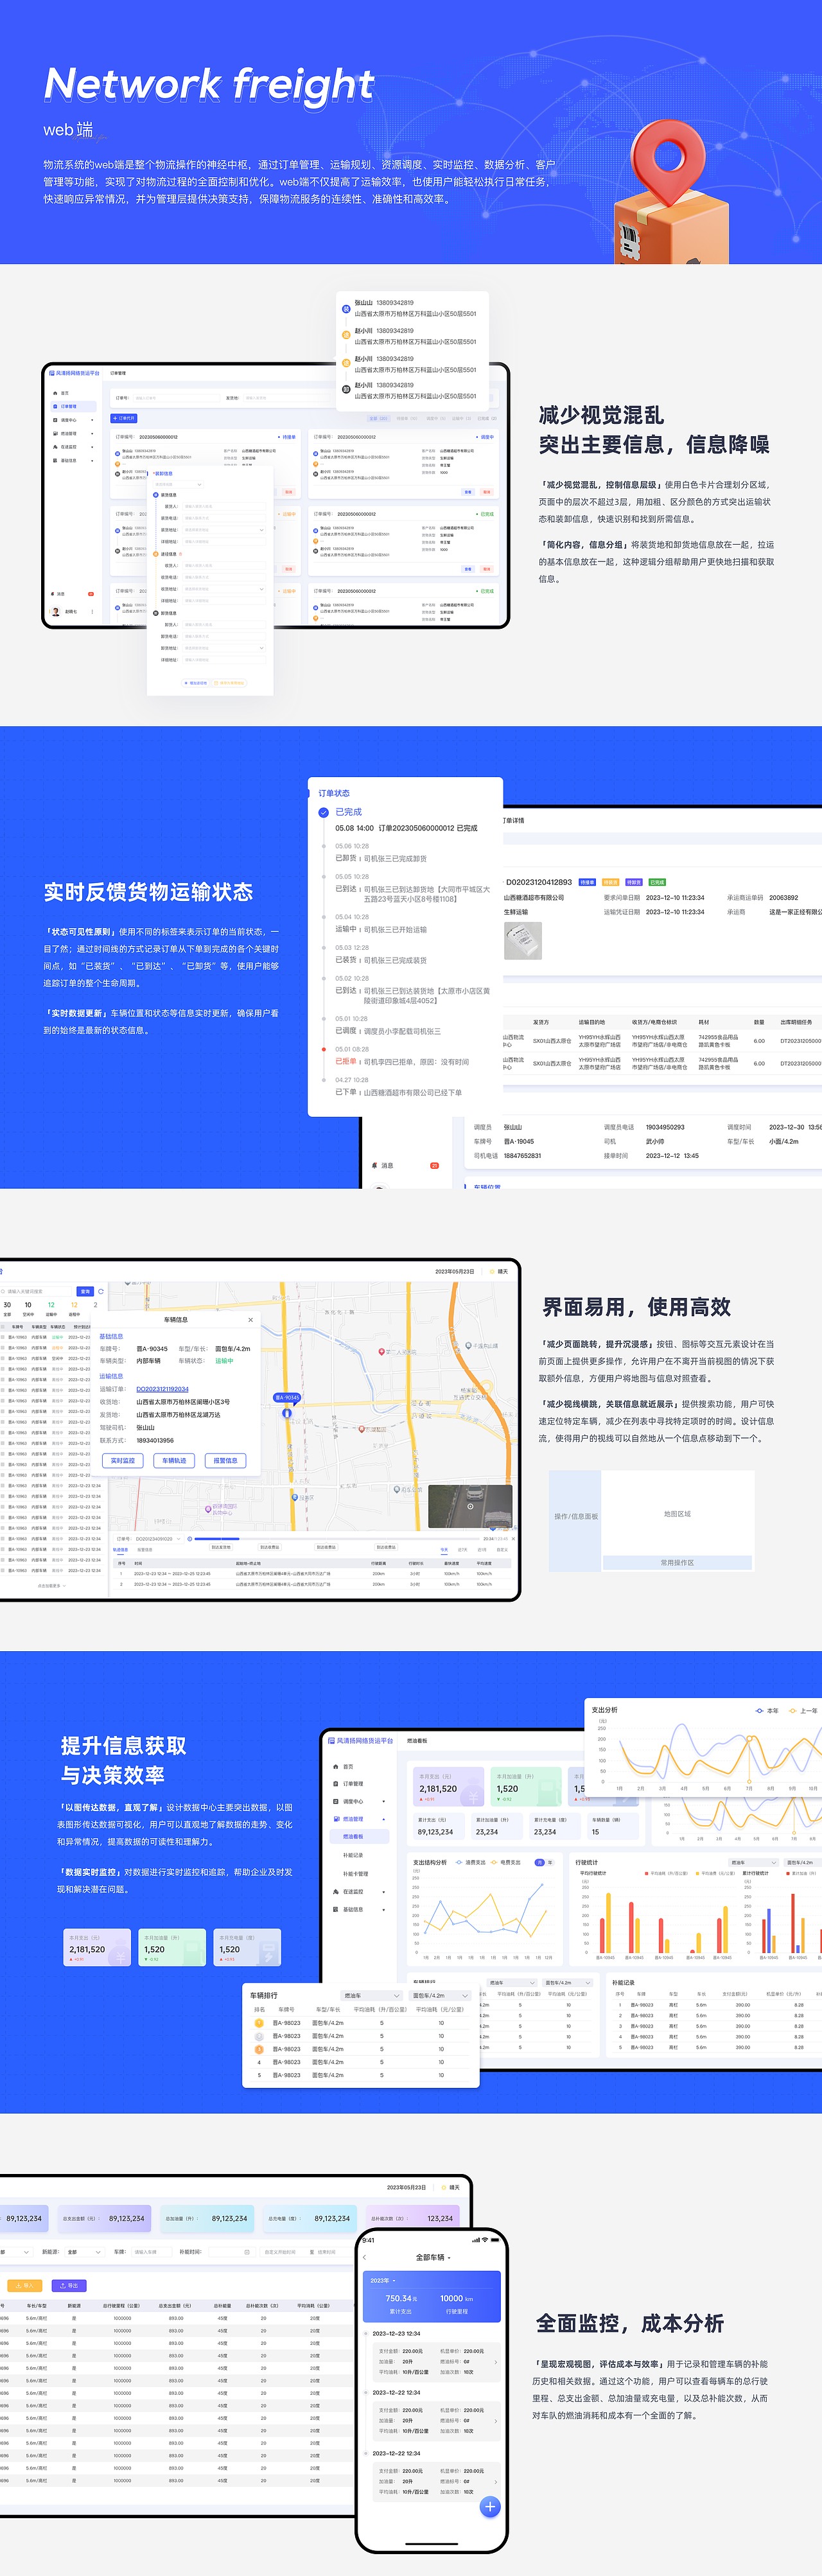
Task: Click the 车牌 input field in cost filters
Action: coord(151,2252)
